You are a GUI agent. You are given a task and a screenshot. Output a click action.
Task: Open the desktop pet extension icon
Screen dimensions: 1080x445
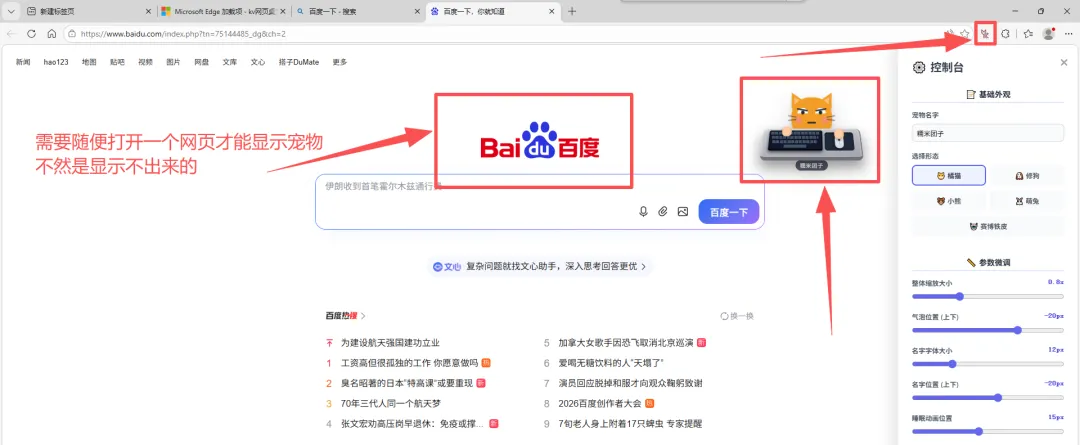(986, 34)
